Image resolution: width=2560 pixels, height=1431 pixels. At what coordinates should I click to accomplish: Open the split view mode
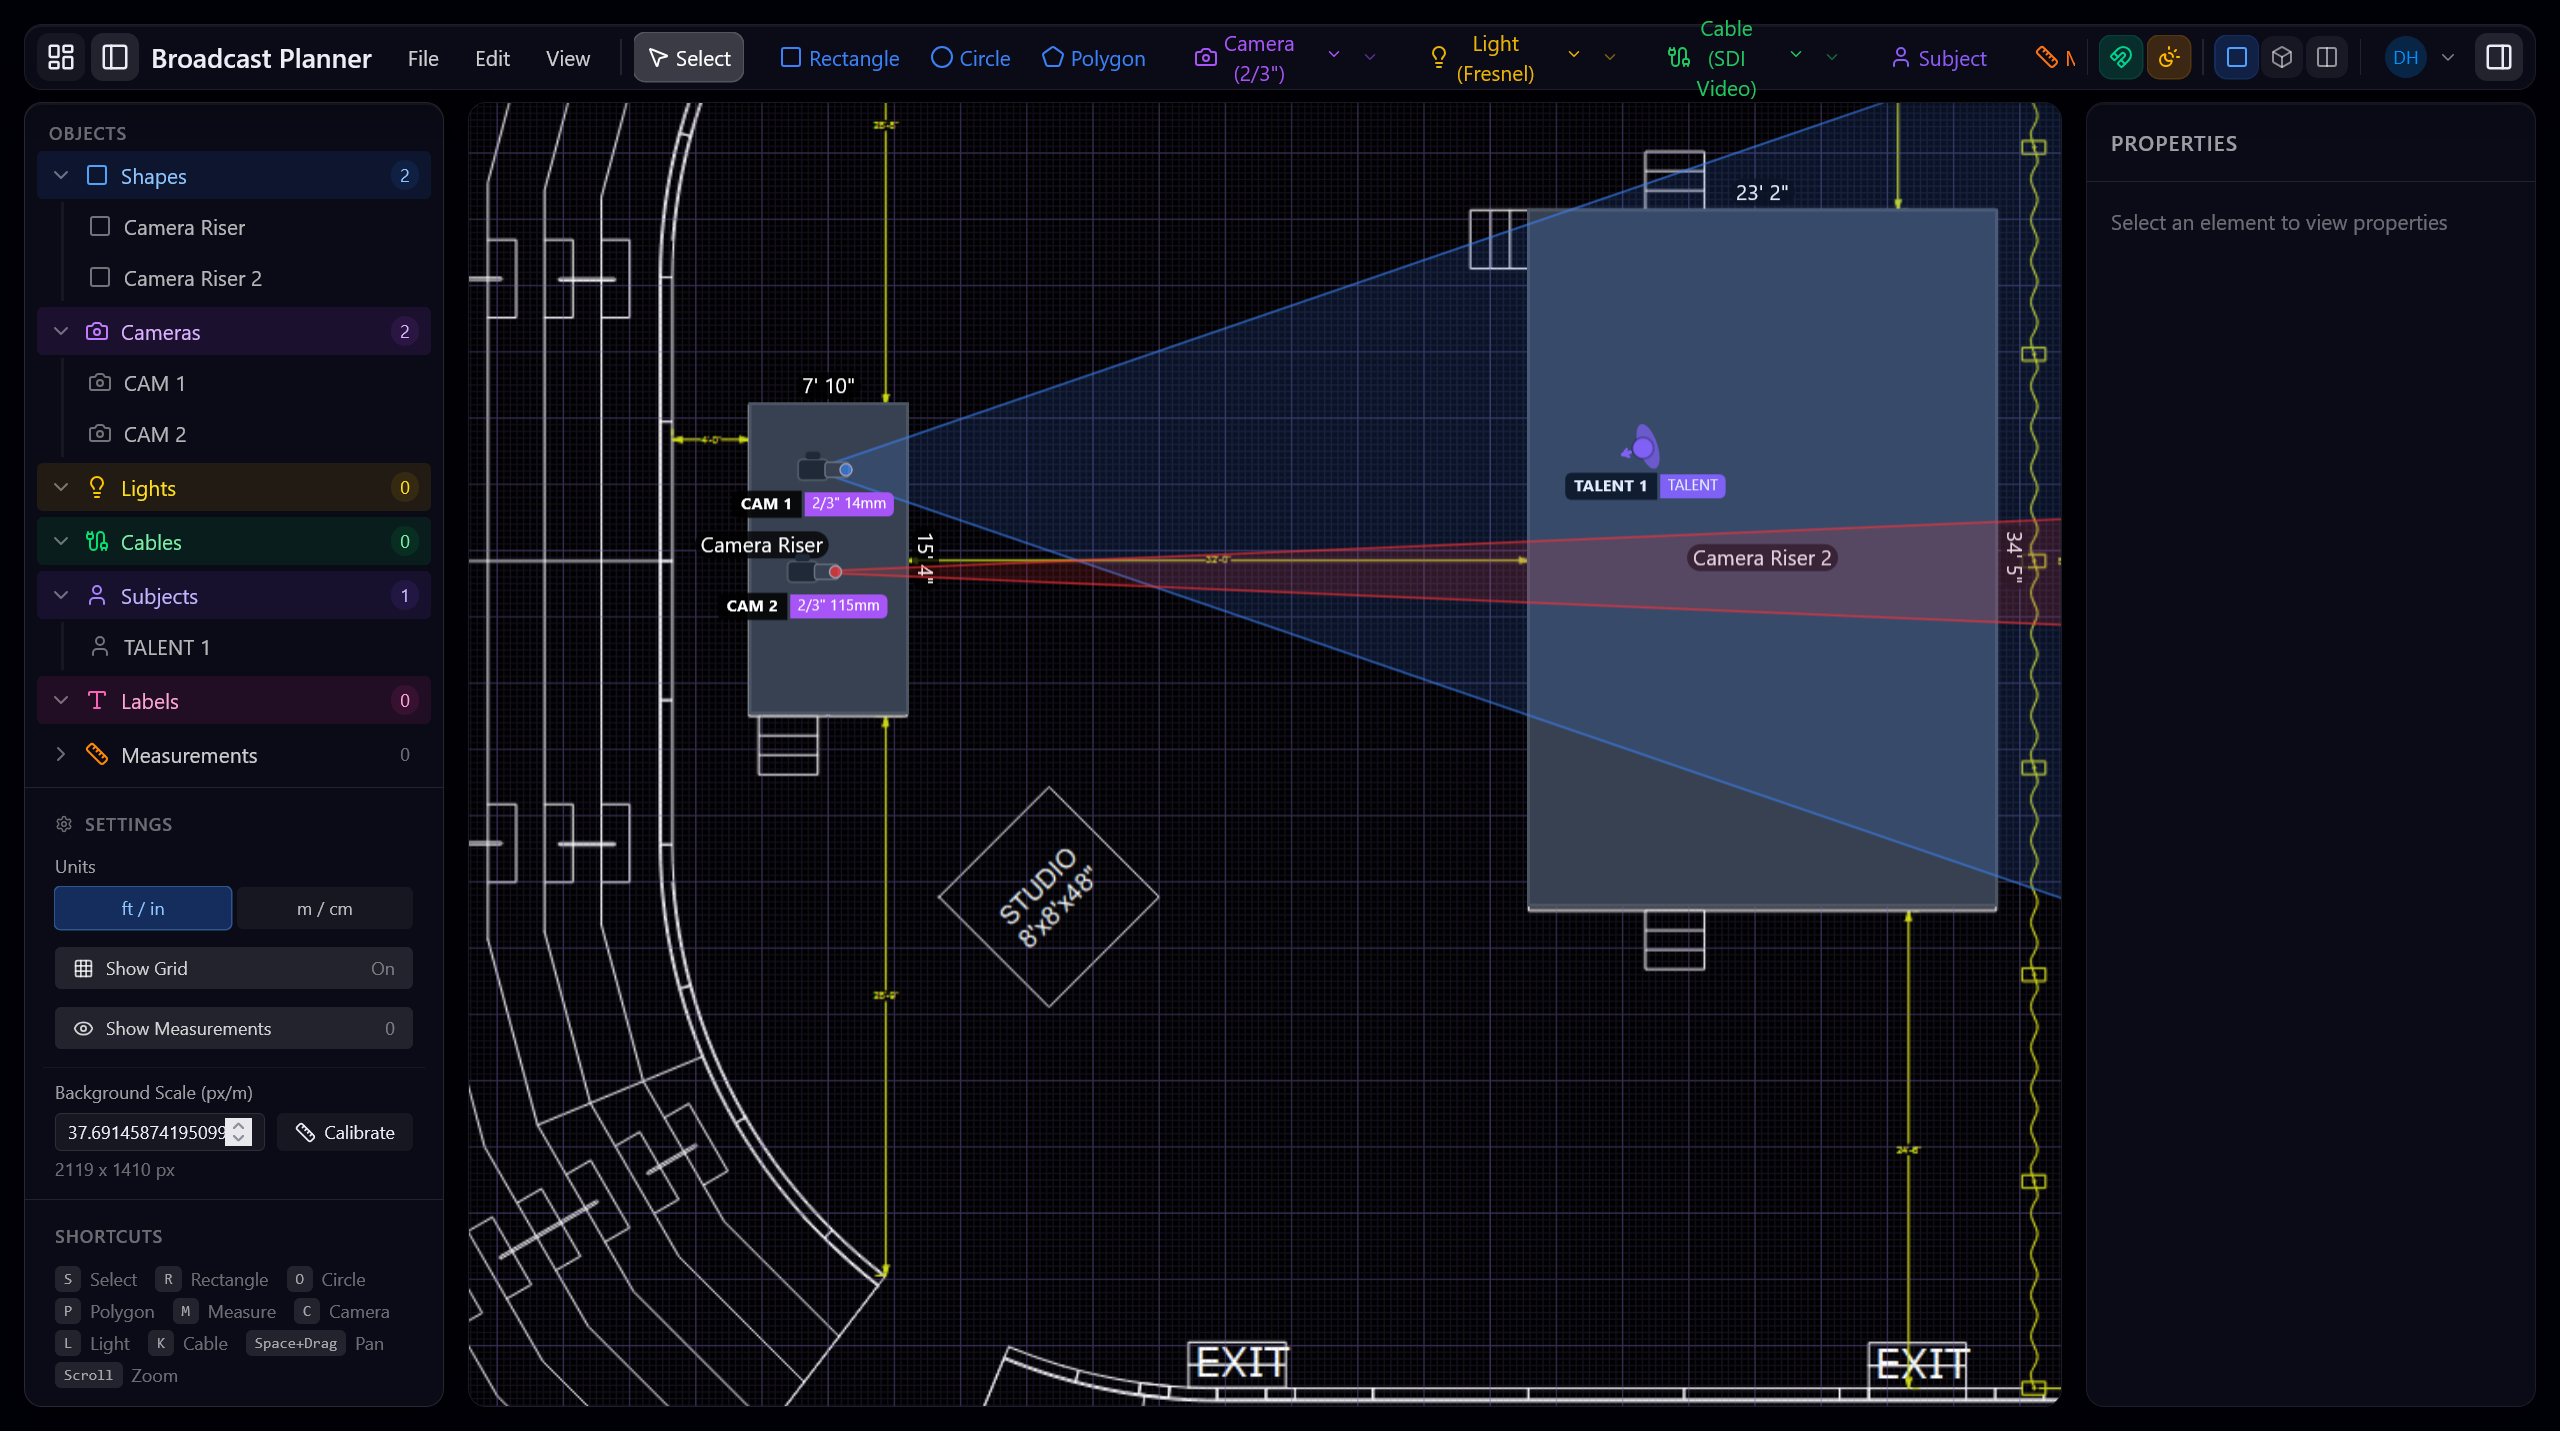2326,57
